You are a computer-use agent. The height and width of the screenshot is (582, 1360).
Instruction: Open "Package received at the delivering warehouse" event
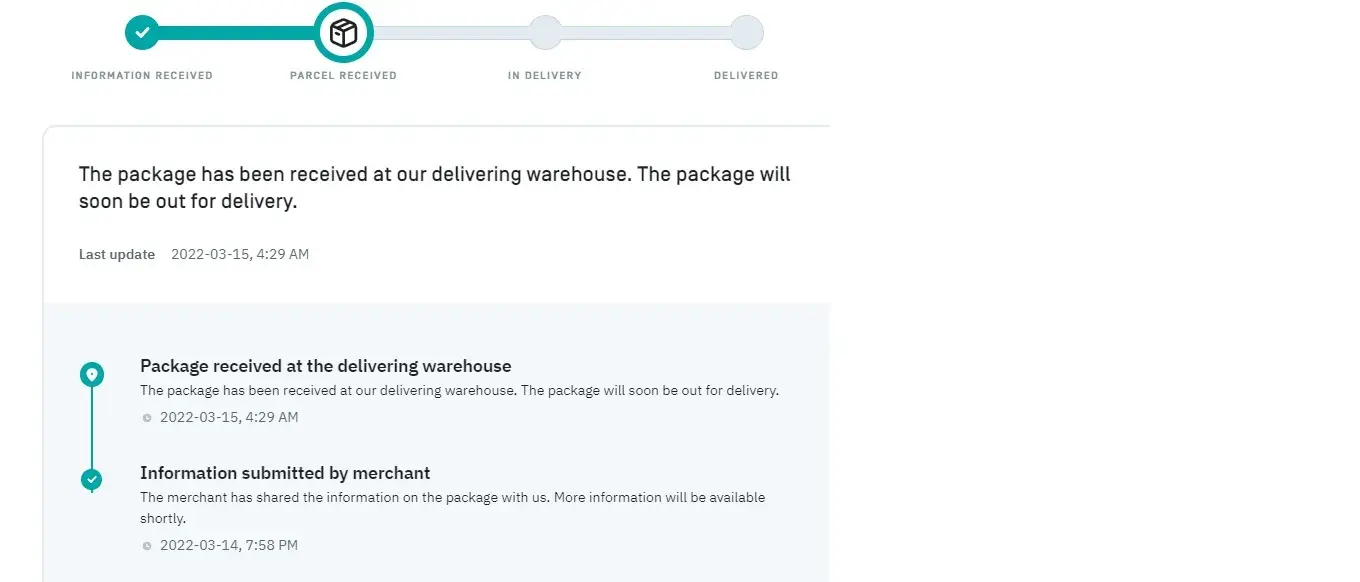point(325,366)
